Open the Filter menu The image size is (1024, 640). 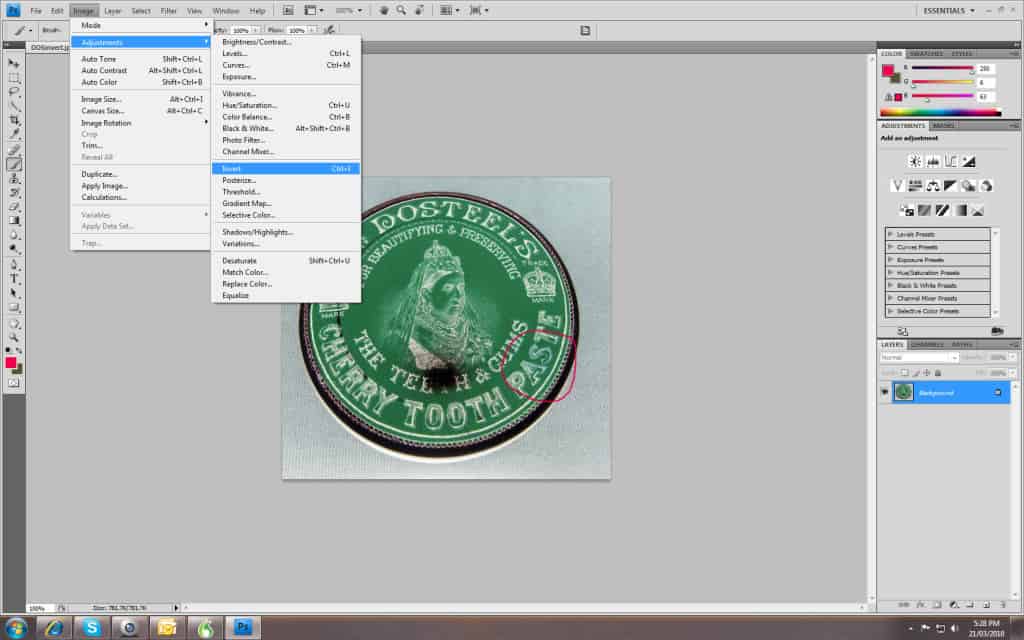[168, 11]
